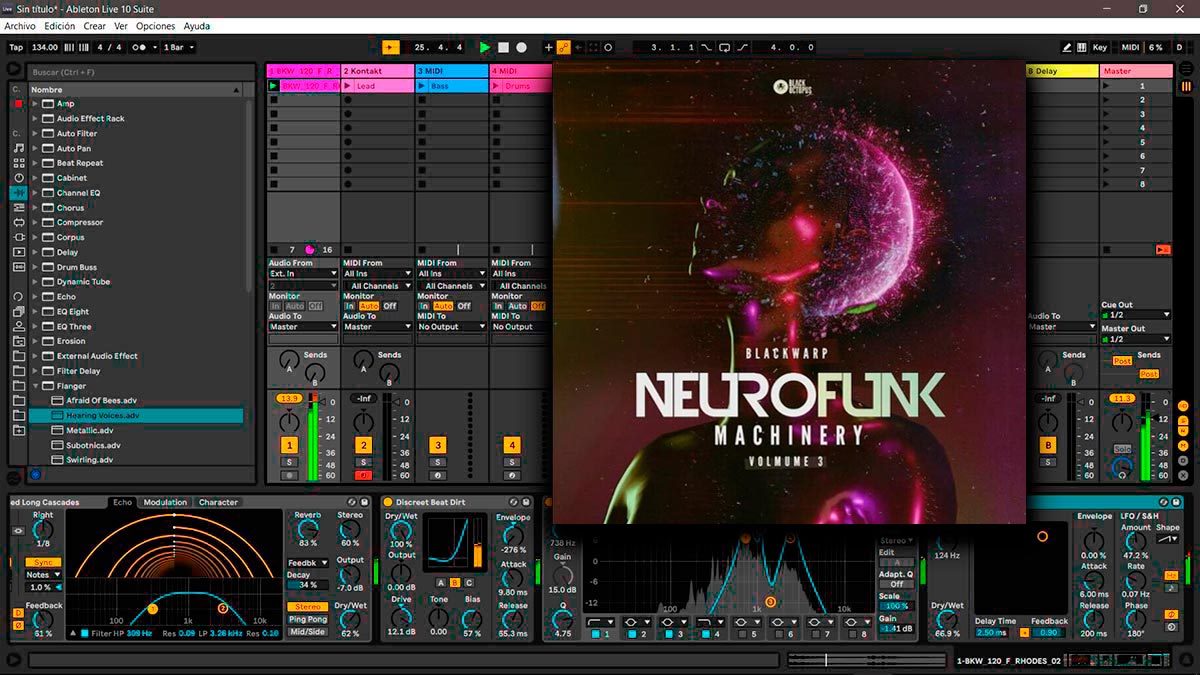Expand the Amp folder in the browser
1200x675 pixels.
[x=35, y=104]
